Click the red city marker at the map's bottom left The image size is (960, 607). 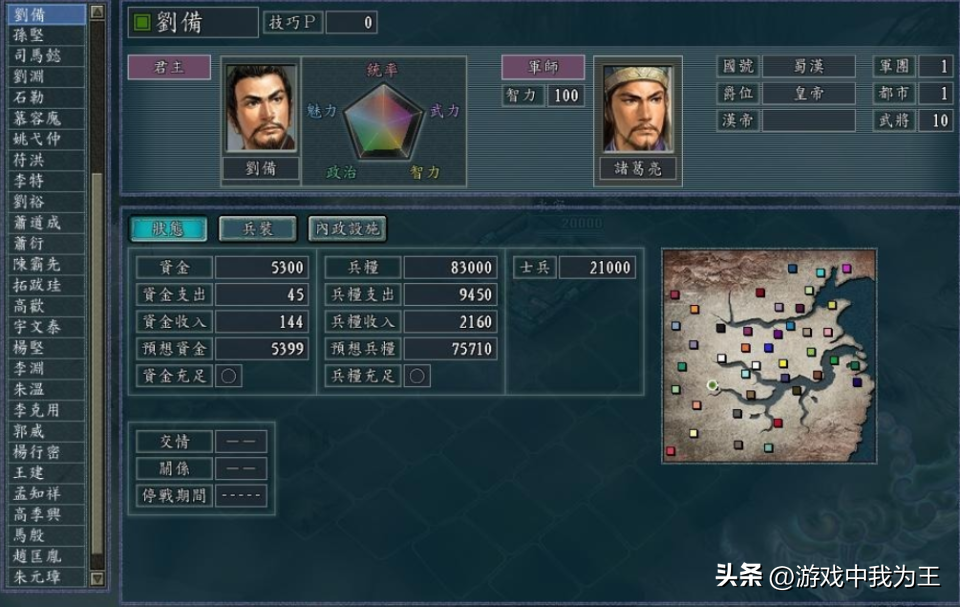point(671,451)
